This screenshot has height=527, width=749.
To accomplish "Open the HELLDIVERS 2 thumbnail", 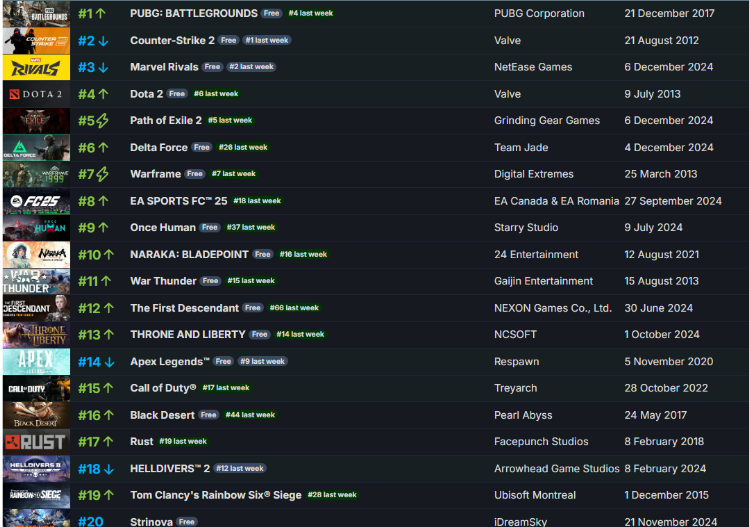I will (36, 469).
